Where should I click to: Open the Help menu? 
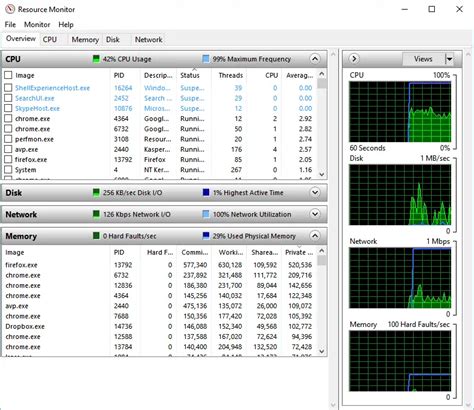[x=66, y=25]
